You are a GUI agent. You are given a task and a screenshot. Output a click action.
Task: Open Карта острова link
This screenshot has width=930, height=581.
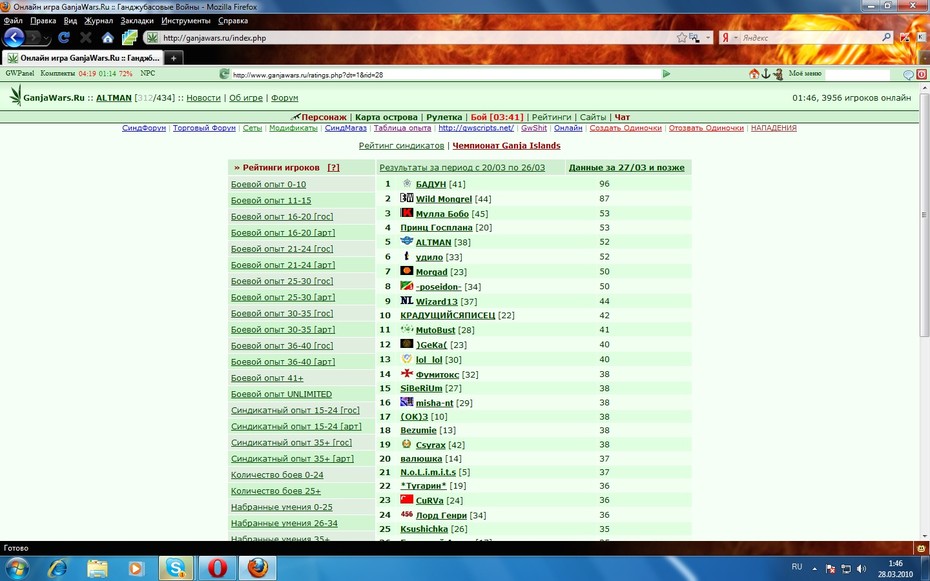[386, 117]
